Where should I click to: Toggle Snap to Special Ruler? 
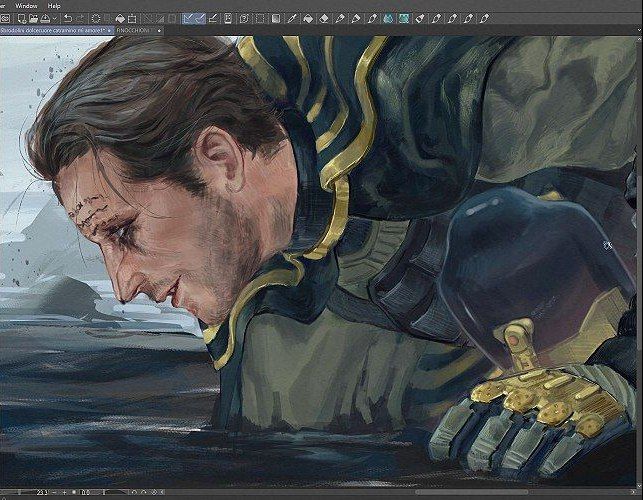pos(200,18)
